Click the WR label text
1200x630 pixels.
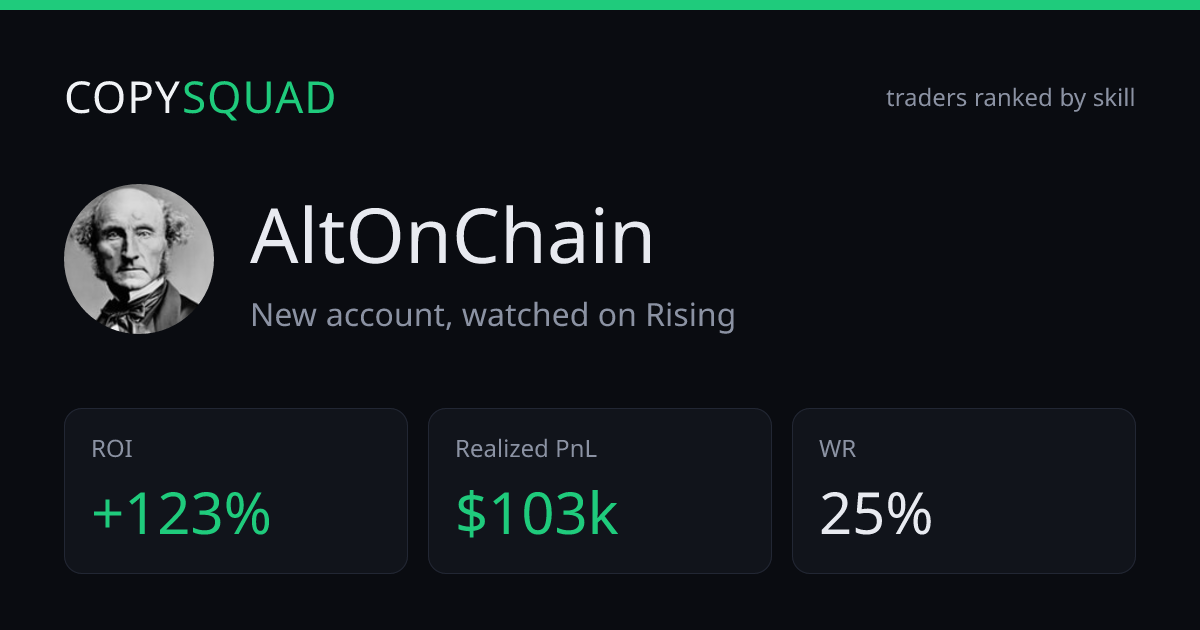pos(837,449)
